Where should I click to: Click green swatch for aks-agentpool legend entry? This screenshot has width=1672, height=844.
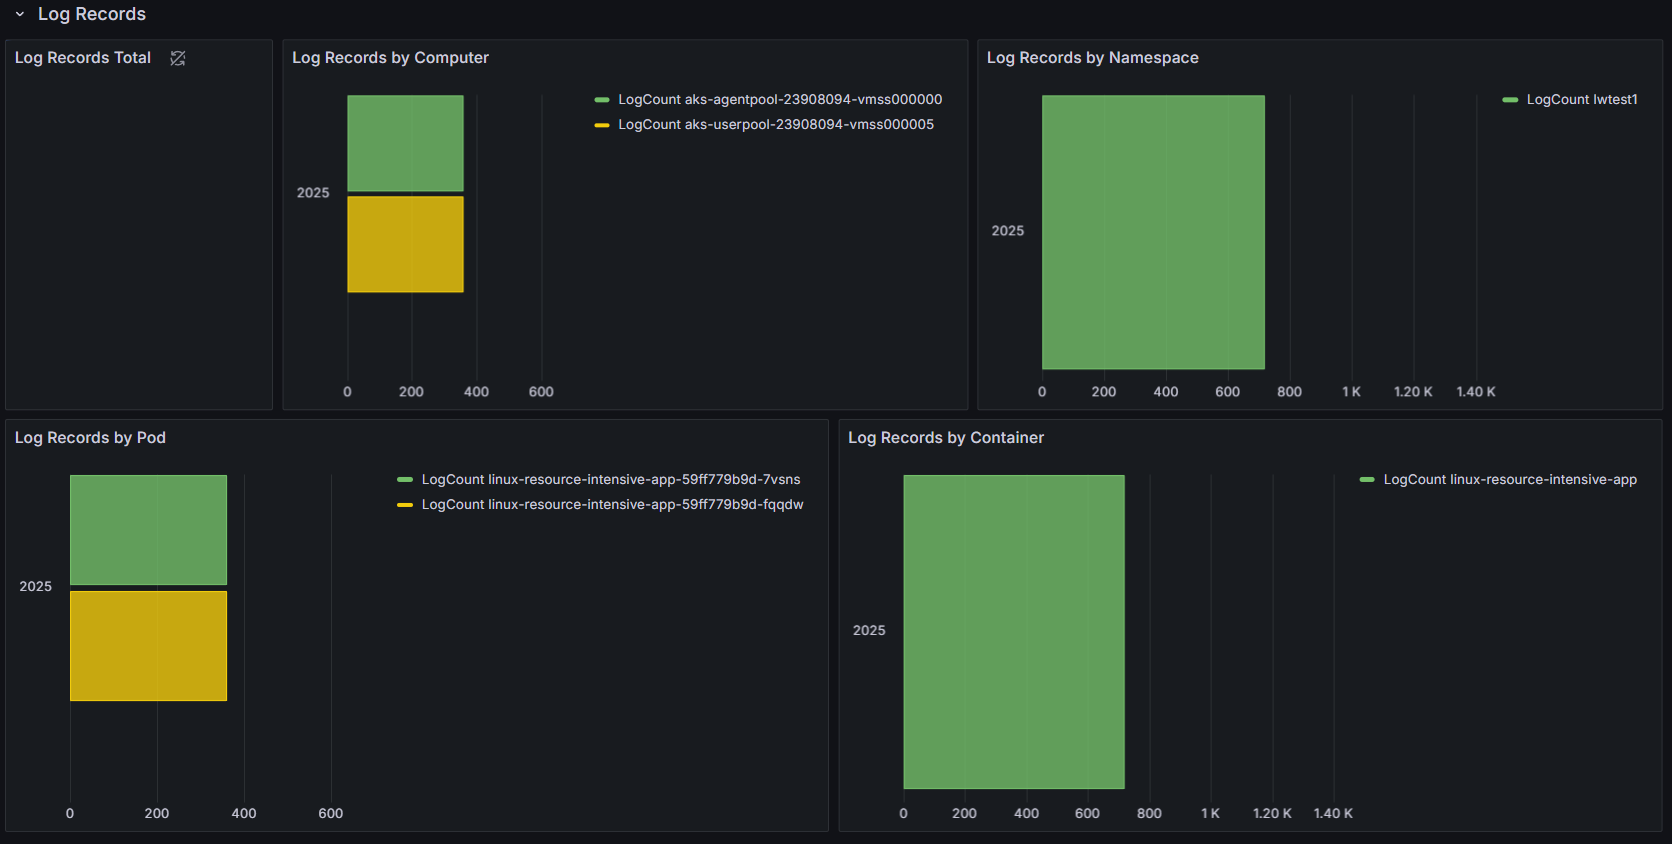pyautogui.click(x=602, y=100)
